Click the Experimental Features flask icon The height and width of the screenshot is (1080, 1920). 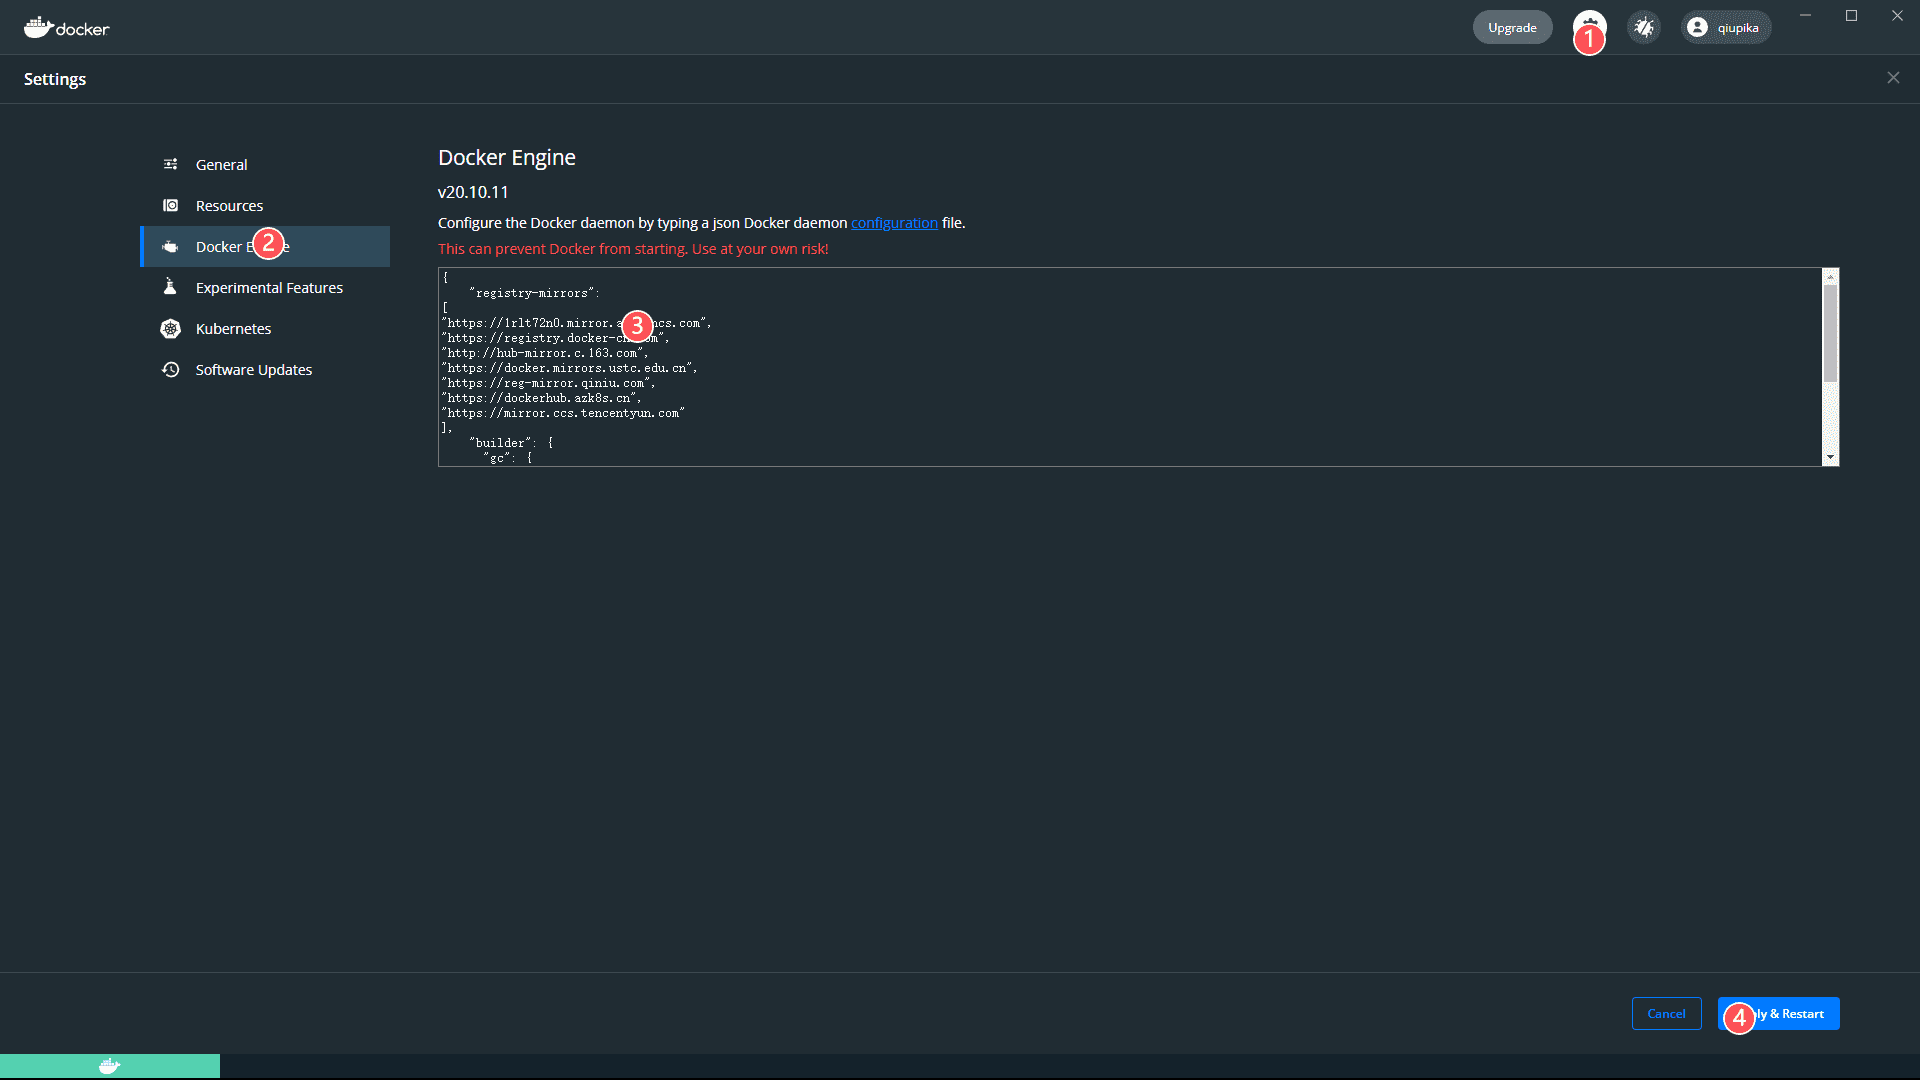click(171, 287)
